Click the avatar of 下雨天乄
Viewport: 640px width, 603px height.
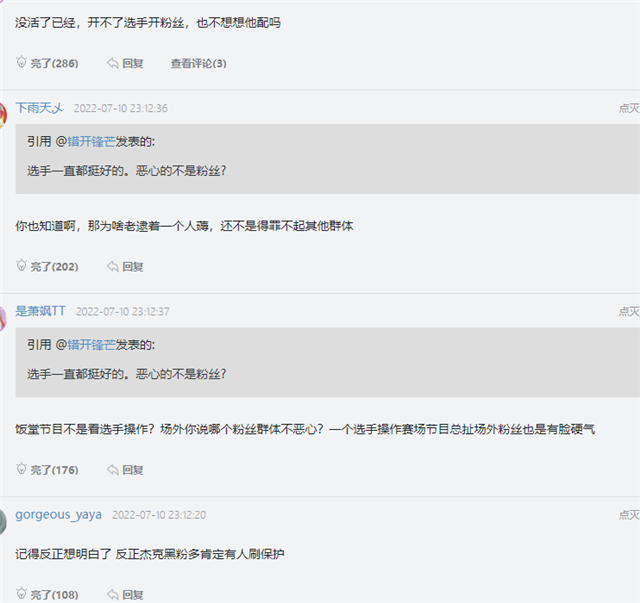[x=3, y=116]
